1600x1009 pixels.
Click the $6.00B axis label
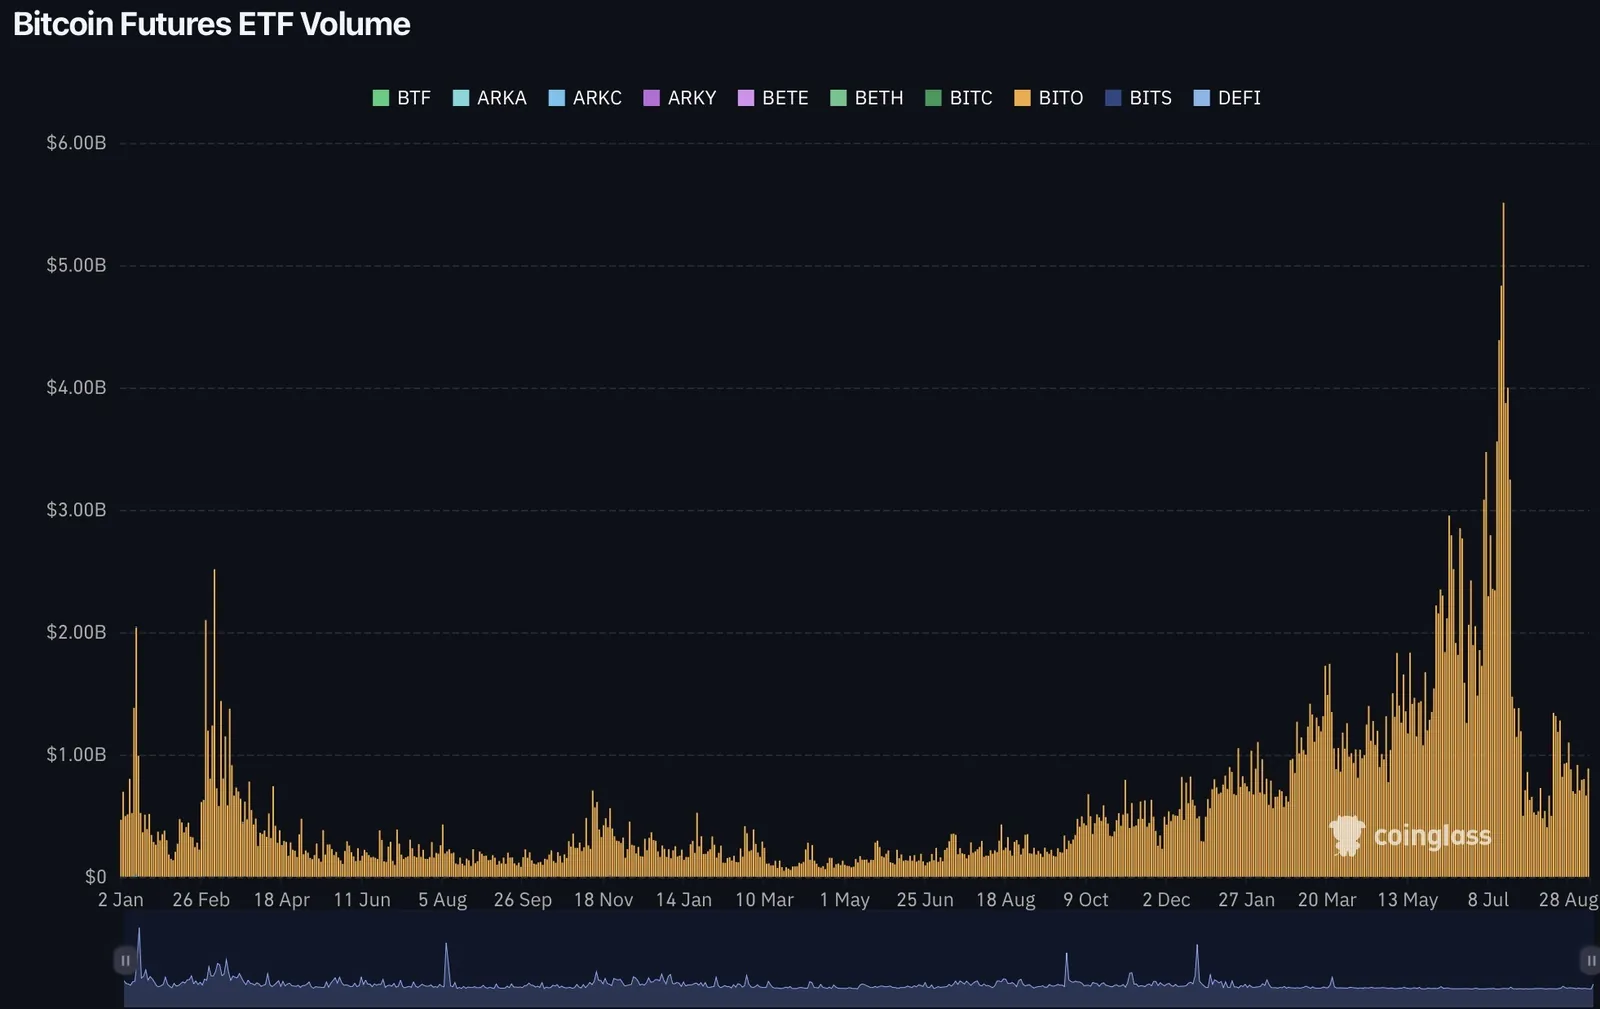(x=76, y=143)
